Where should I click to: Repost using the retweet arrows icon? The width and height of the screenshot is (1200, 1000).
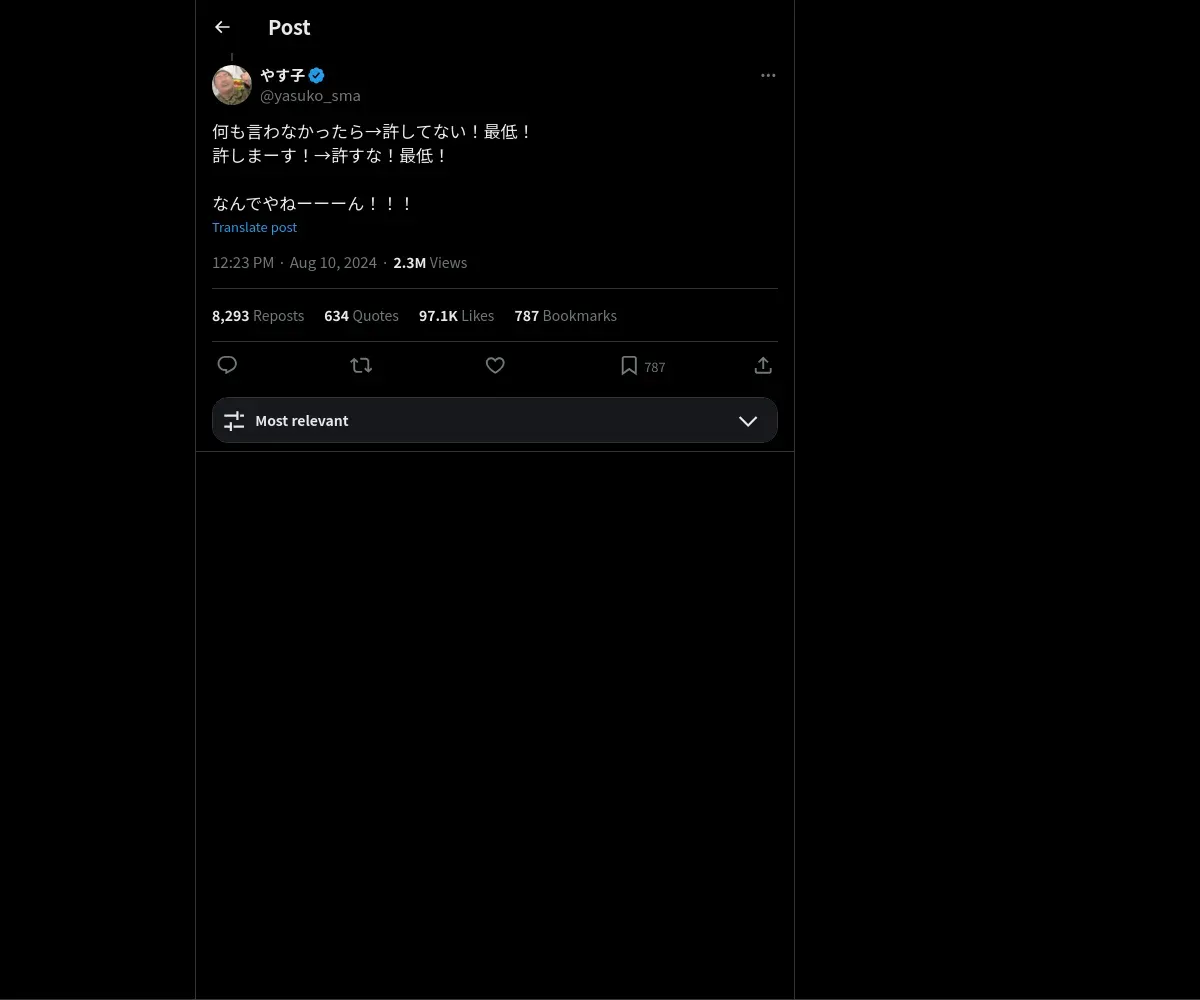click(x=361, y=366)
